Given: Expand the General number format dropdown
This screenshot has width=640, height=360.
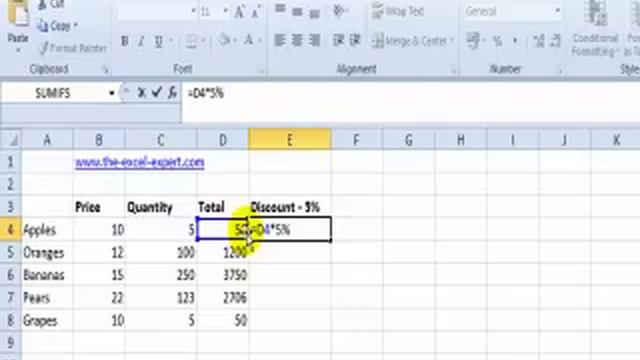Looking at the screenshot, I should pos(557,11).
